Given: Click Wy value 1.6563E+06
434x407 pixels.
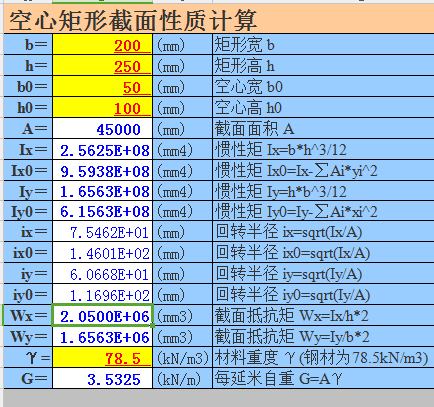Looking at the screenshot, I should pyautogui.click(x=102, y=336).
